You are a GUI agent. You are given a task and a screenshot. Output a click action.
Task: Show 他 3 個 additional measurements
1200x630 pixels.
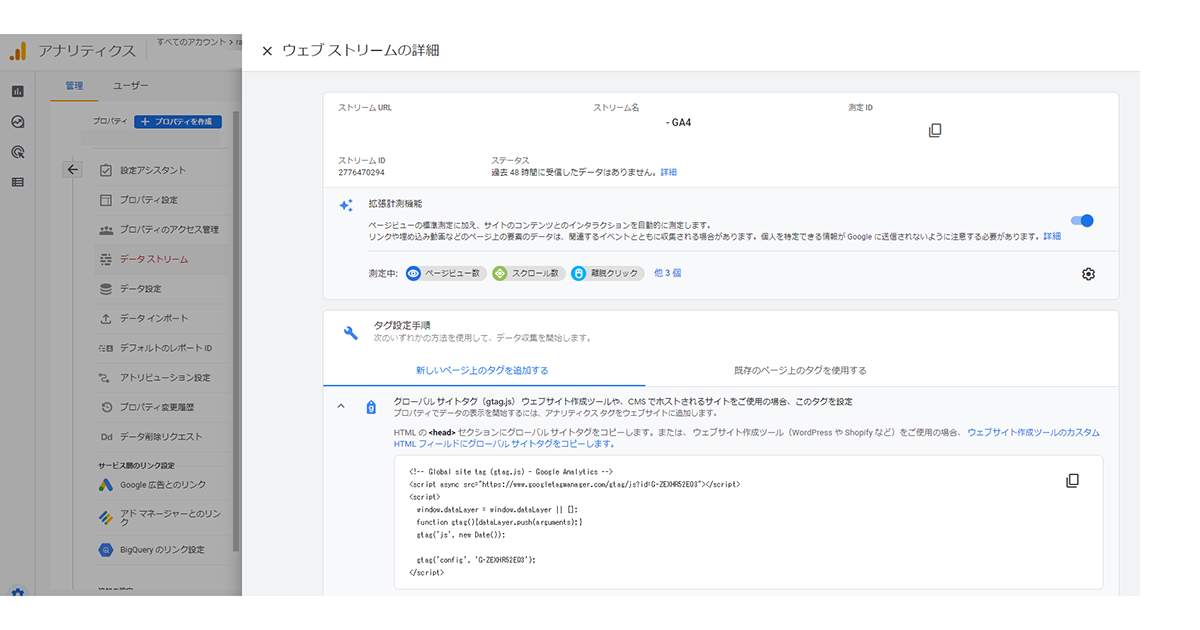point(667,273)
